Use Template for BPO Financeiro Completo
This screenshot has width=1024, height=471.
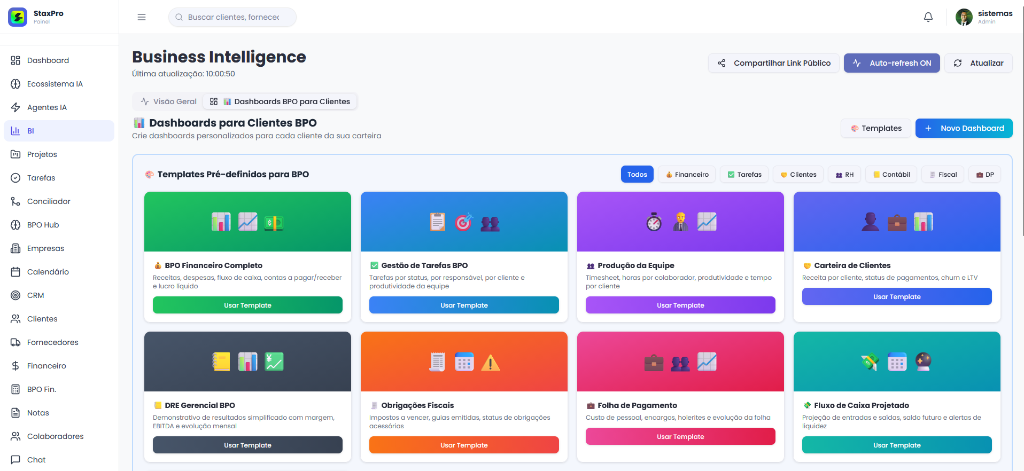(248, 305)
